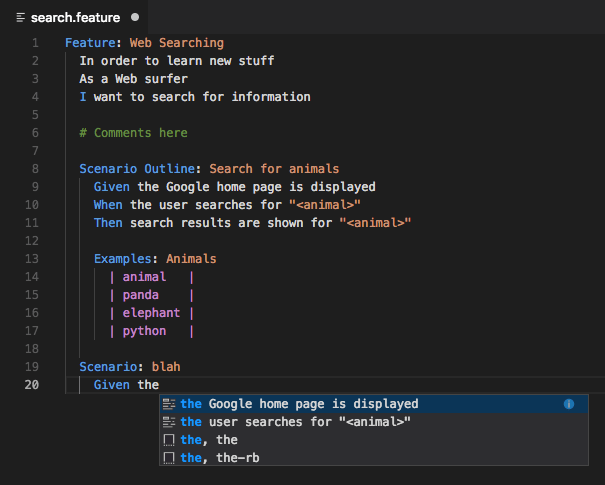Screen dimensions: 605x485
Task: Choose 'the user searches for "<animal>"' suggestion
Action: [296, 422]
